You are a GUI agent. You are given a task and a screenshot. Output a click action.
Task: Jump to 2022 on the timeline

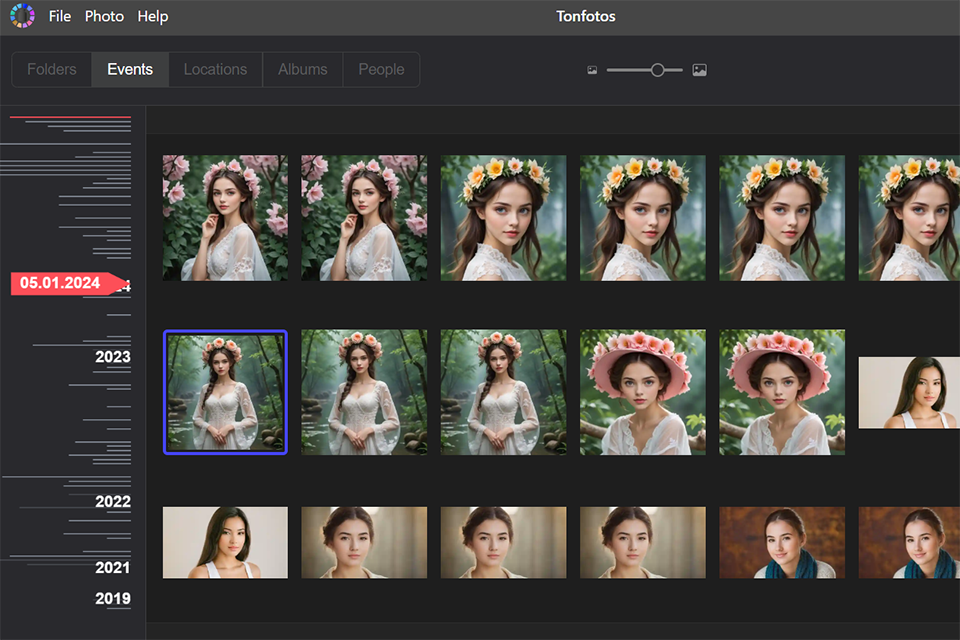tap(113, 502)
